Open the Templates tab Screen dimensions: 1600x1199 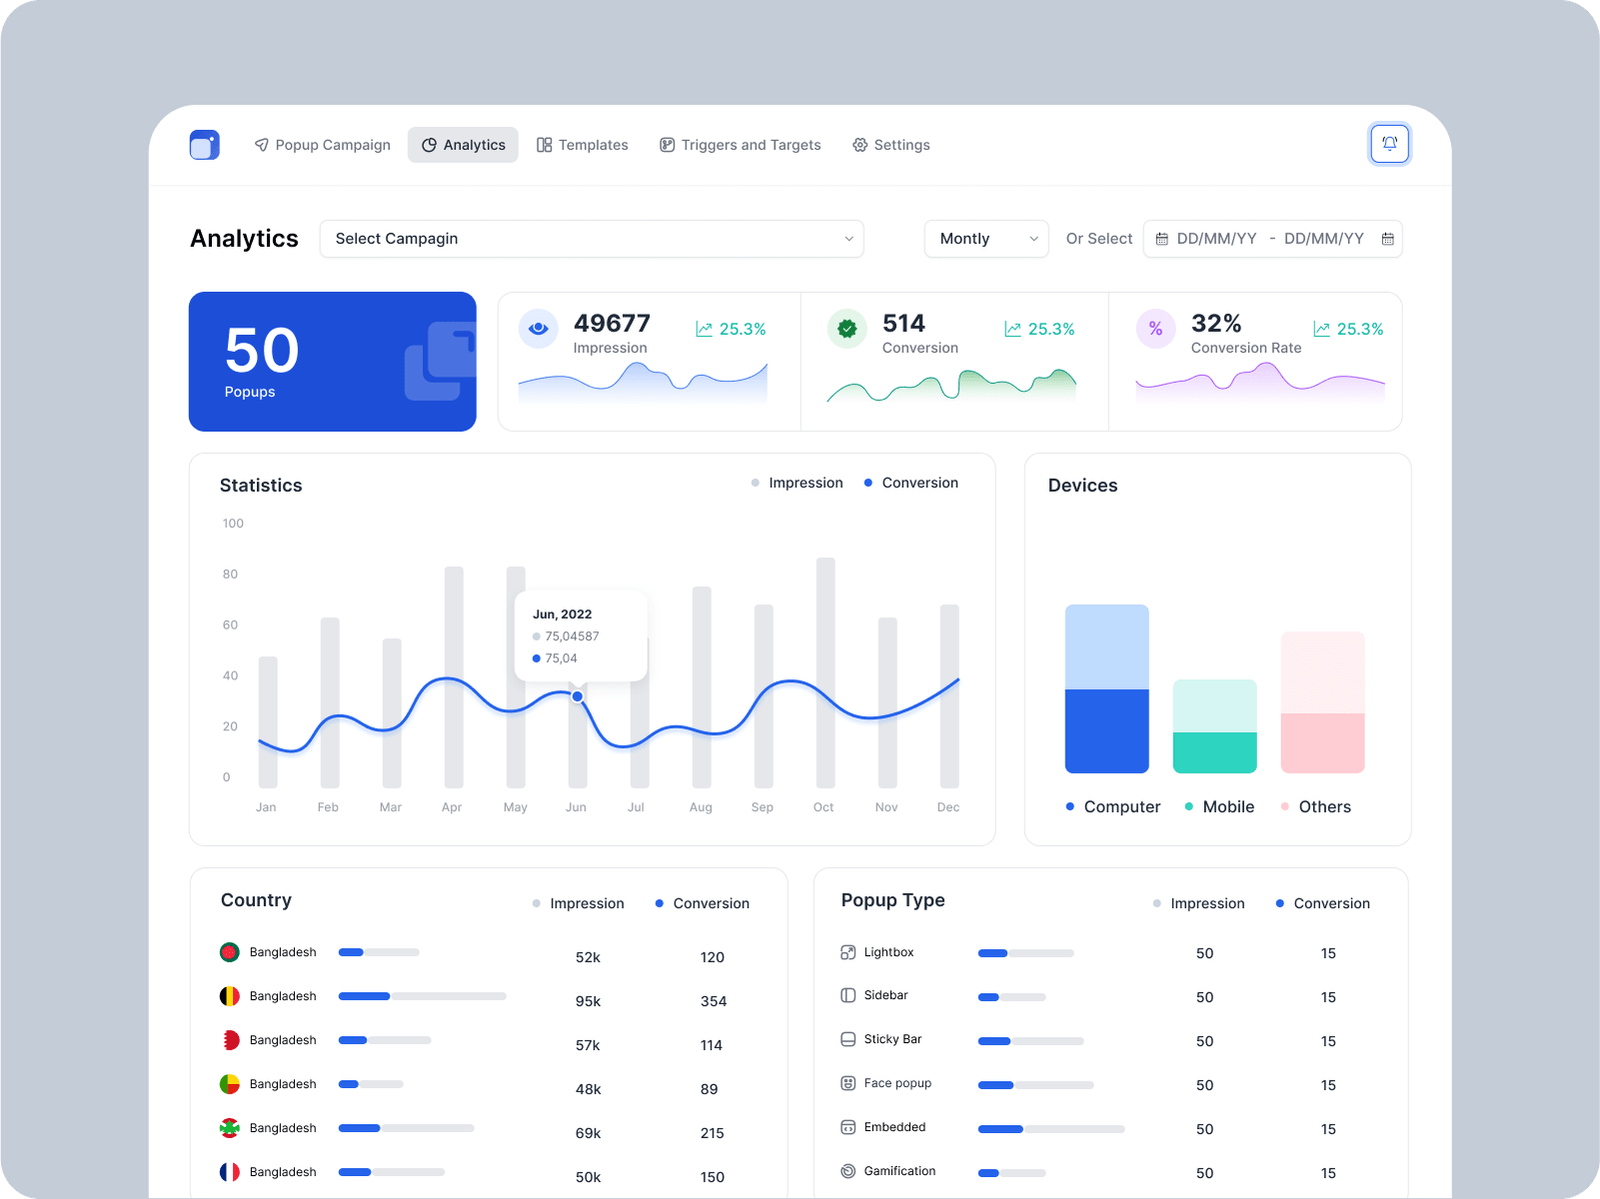tap(582, 145)
